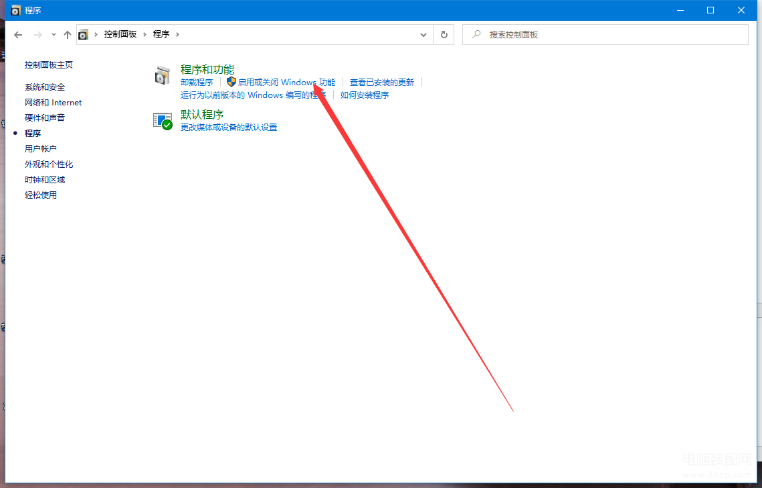Open the recent locations dropdown arrow

pyautogui.click(x=53, y=35)
